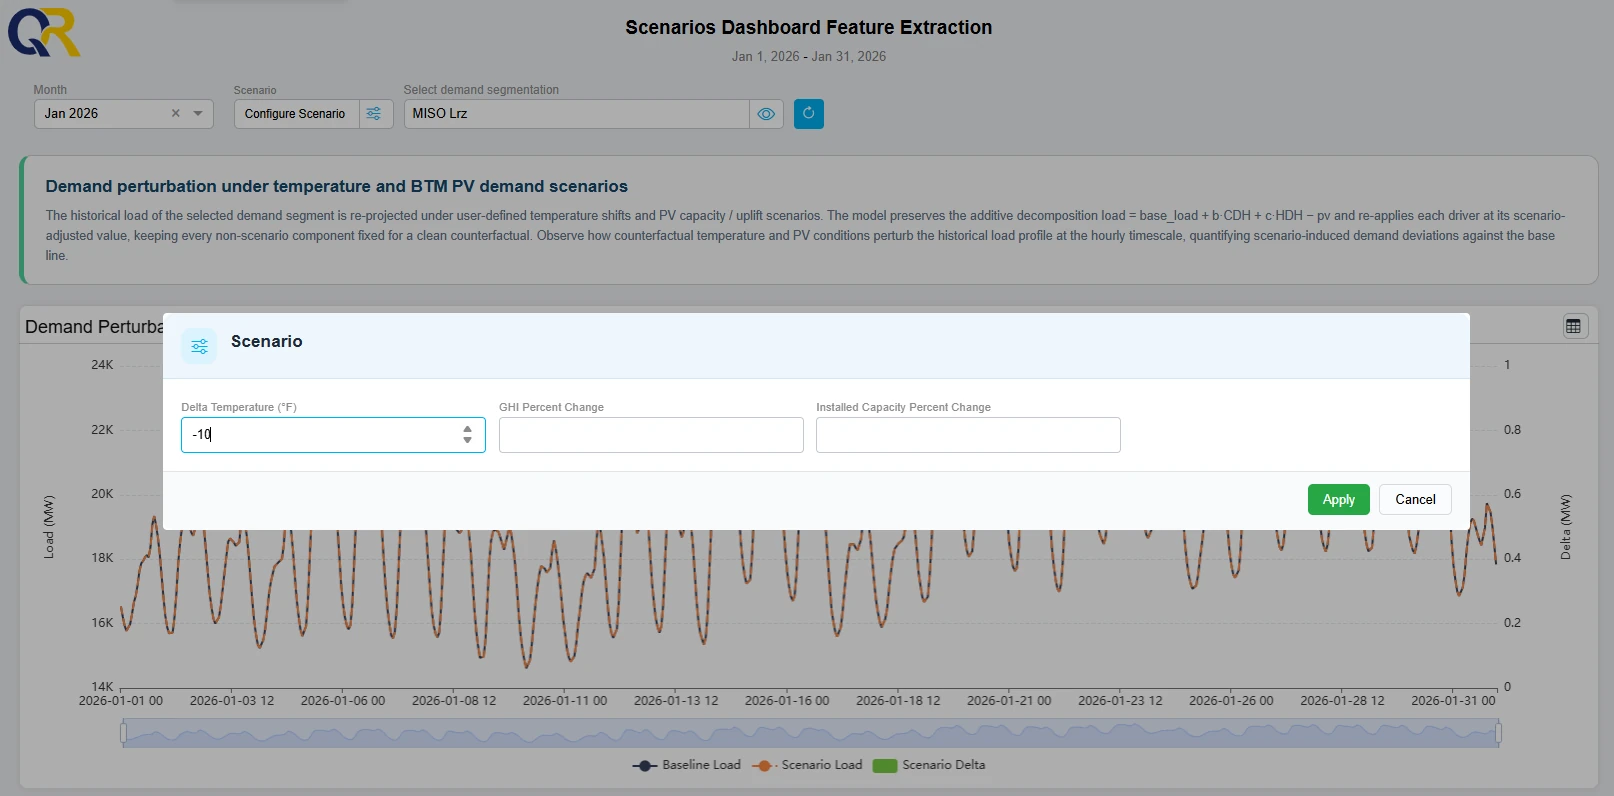Click the QR logo icon
The height and width of the screenshot is (796, 1614).
pyautogui.click(x=44, y=33)
